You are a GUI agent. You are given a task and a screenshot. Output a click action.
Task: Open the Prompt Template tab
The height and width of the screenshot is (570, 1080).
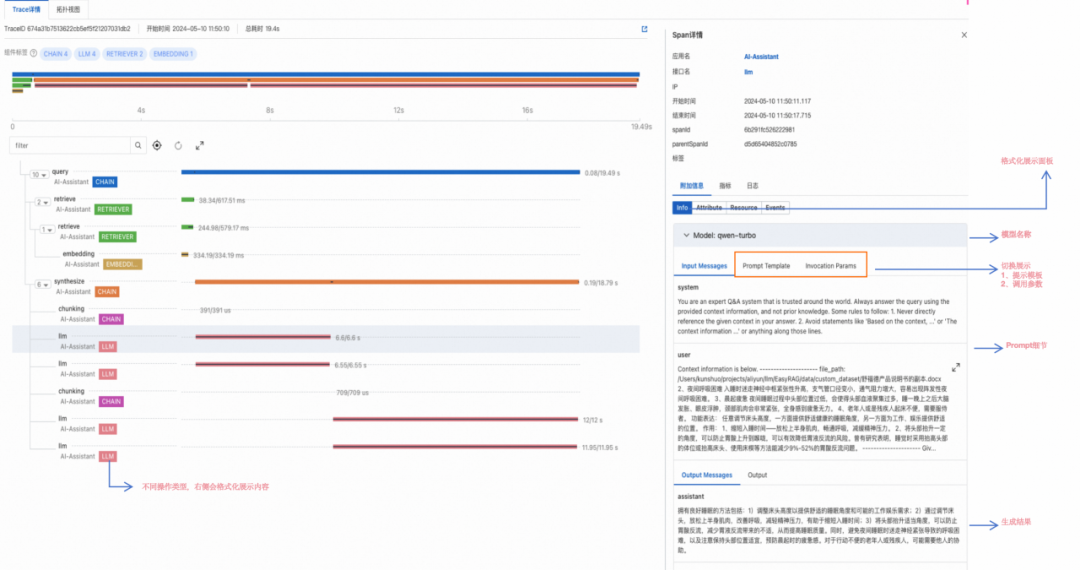(x=766, y=266)
